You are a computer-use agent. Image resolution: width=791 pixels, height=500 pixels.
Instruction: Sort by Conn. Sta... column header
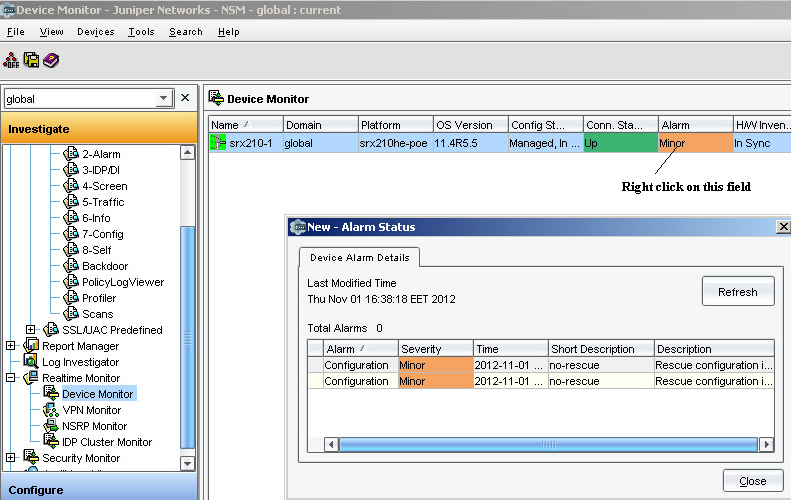[x=620, y=125]
